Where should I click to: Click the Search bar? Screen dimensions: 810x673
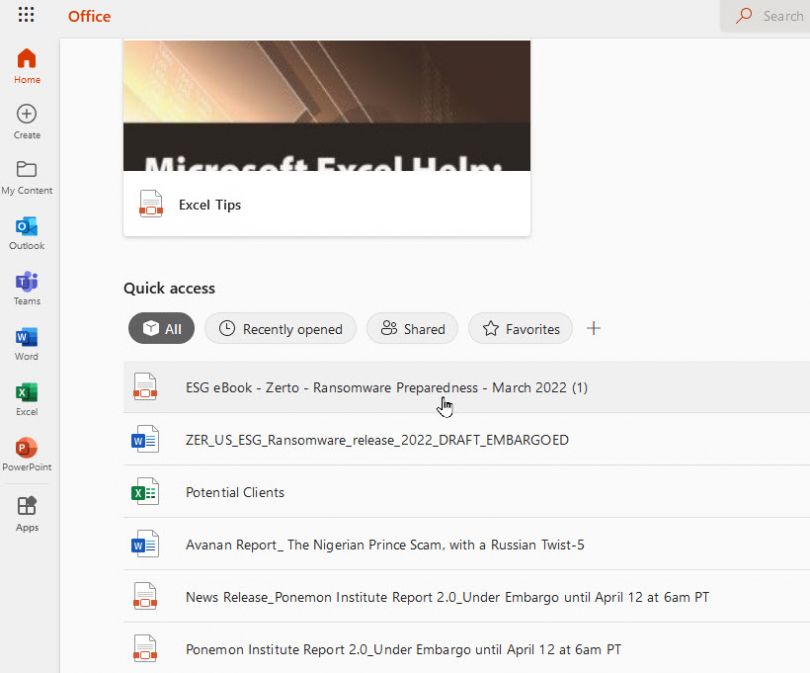tap(770, 16)
